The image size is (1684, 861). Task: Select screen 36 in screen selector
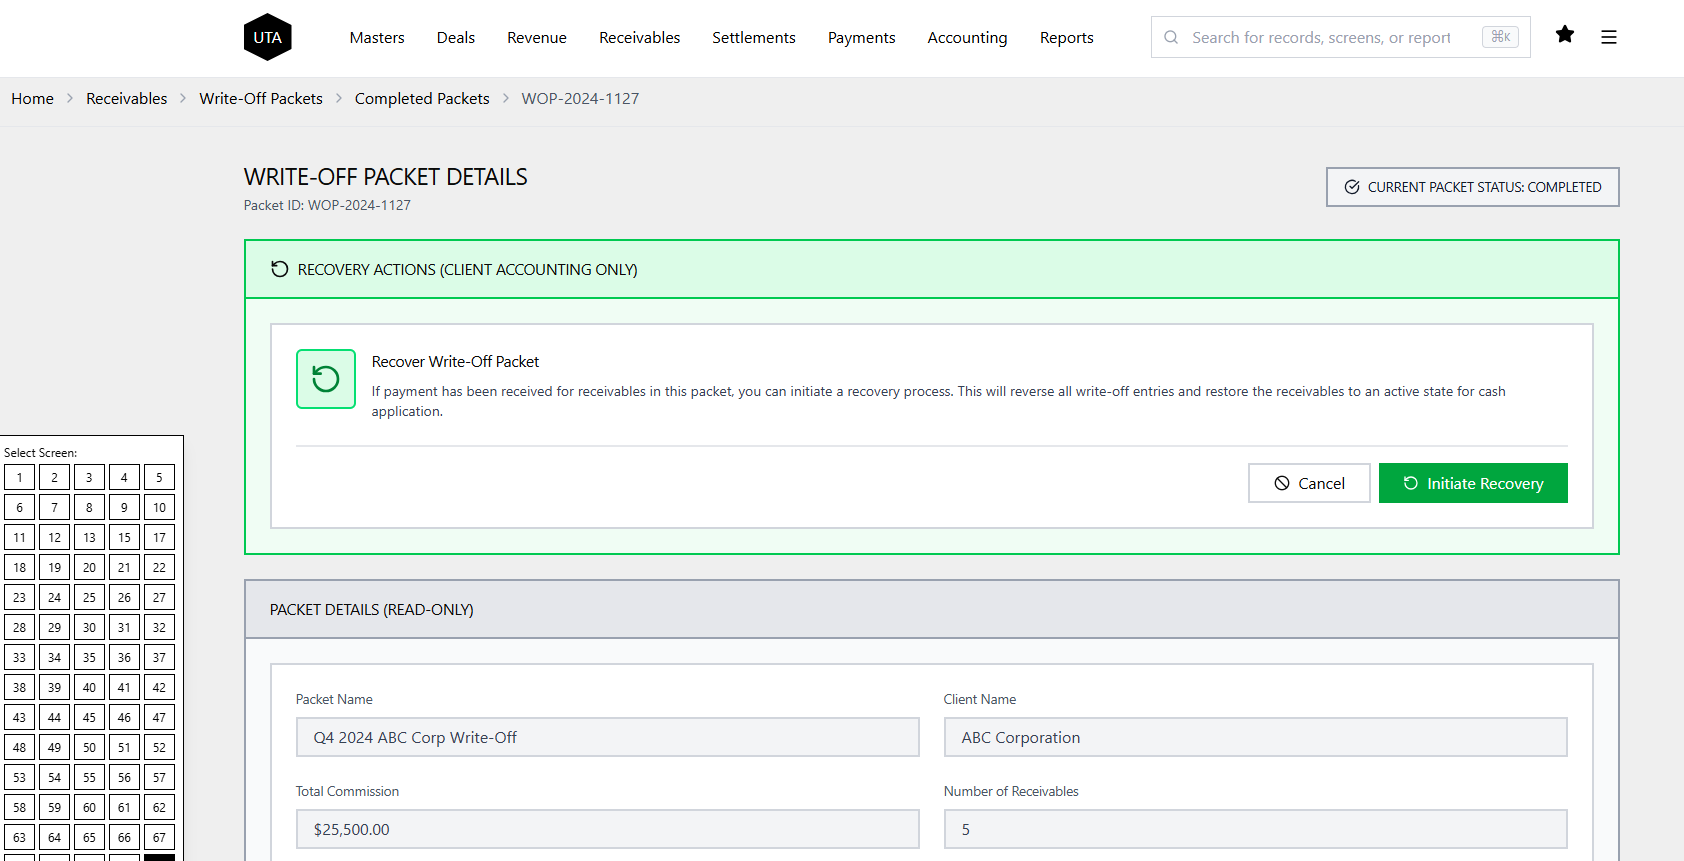tap(124, 657)
